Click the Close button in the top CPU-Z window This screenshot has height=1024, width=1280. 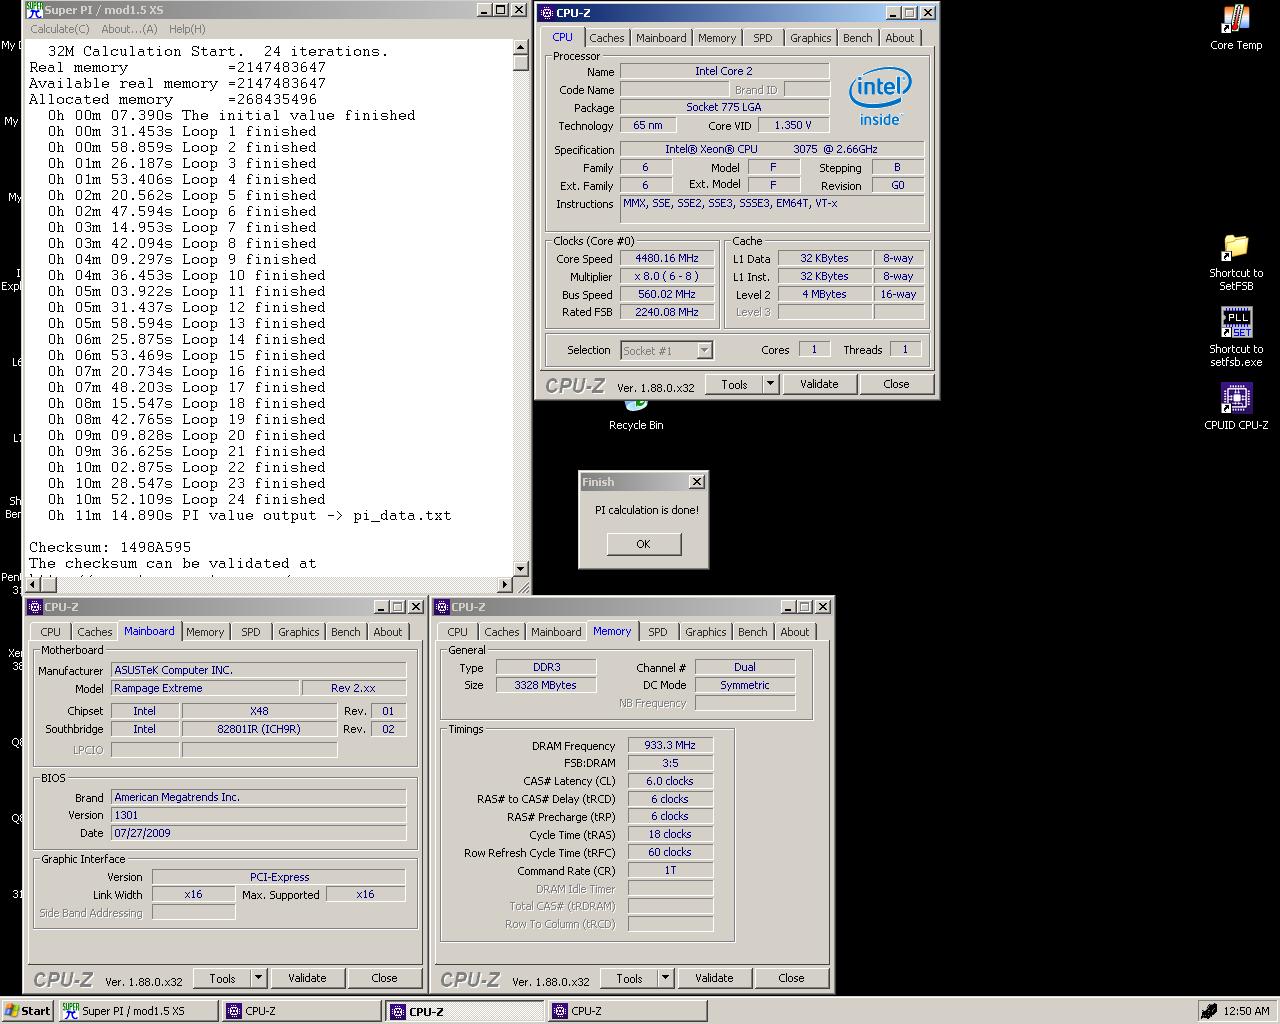(x=896, y=384)
